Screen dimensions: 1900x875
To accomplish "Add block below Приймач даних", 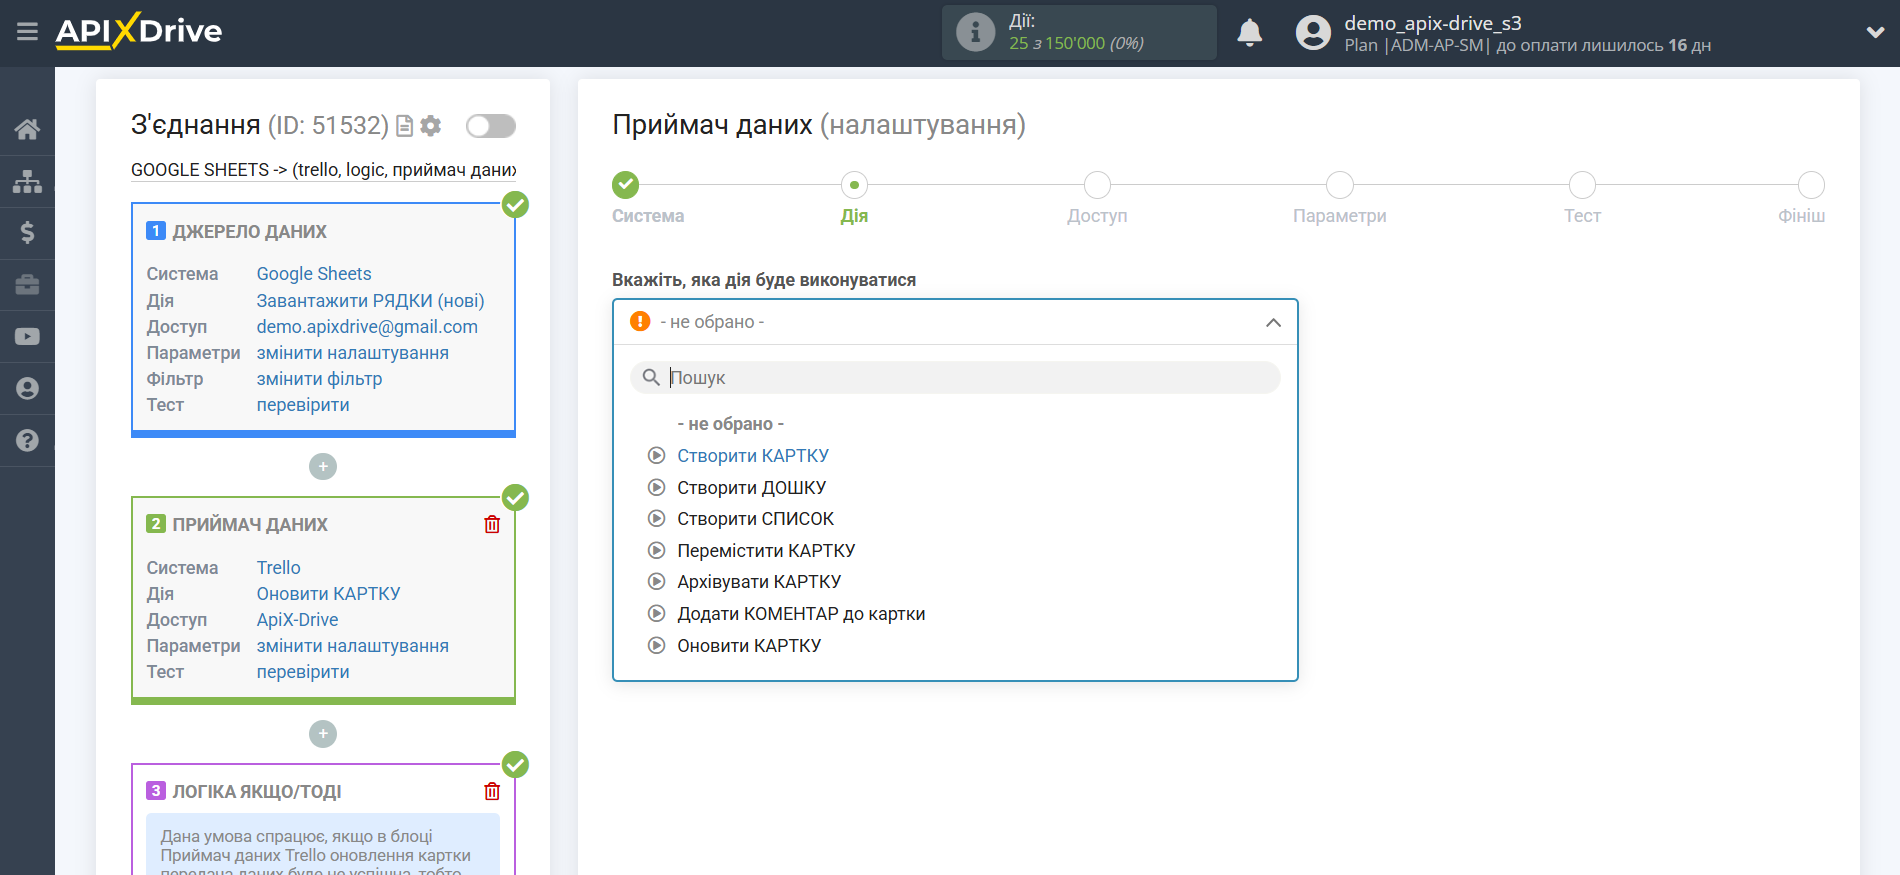I will tap(323, 734).
